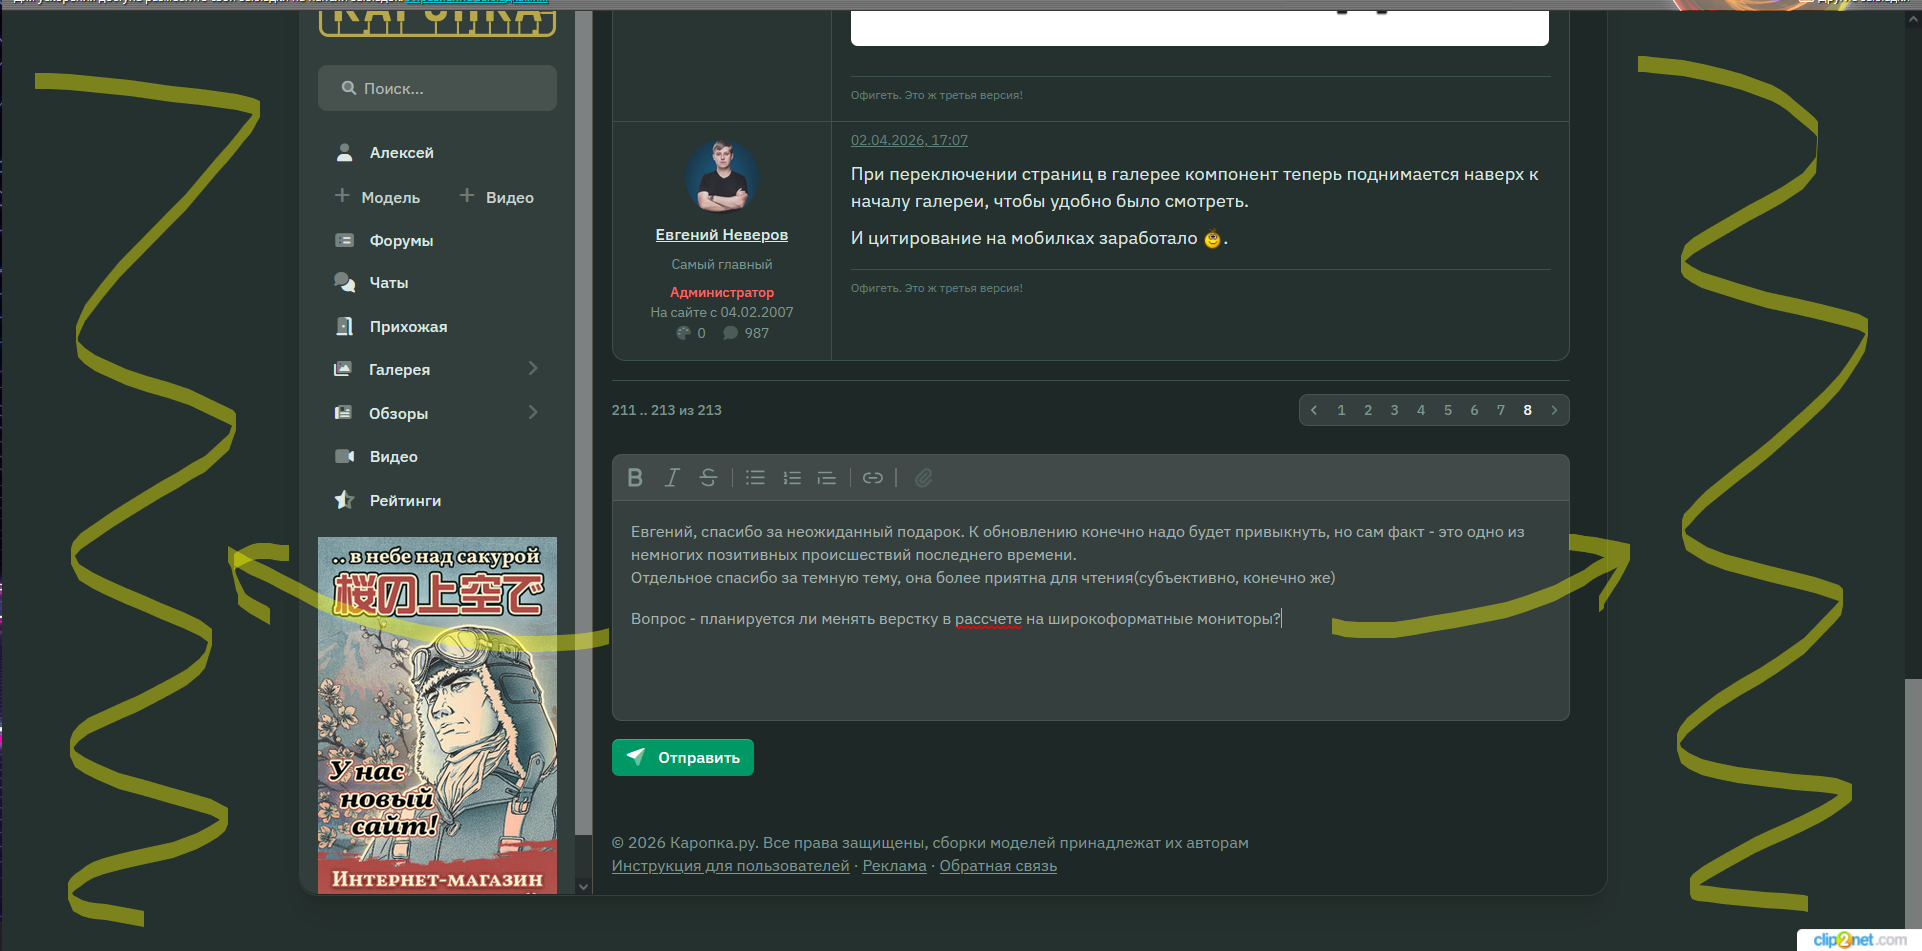Open the sakura shop advertisement banner
Screen dimensions: 1922x951
[x=437, y=715]
